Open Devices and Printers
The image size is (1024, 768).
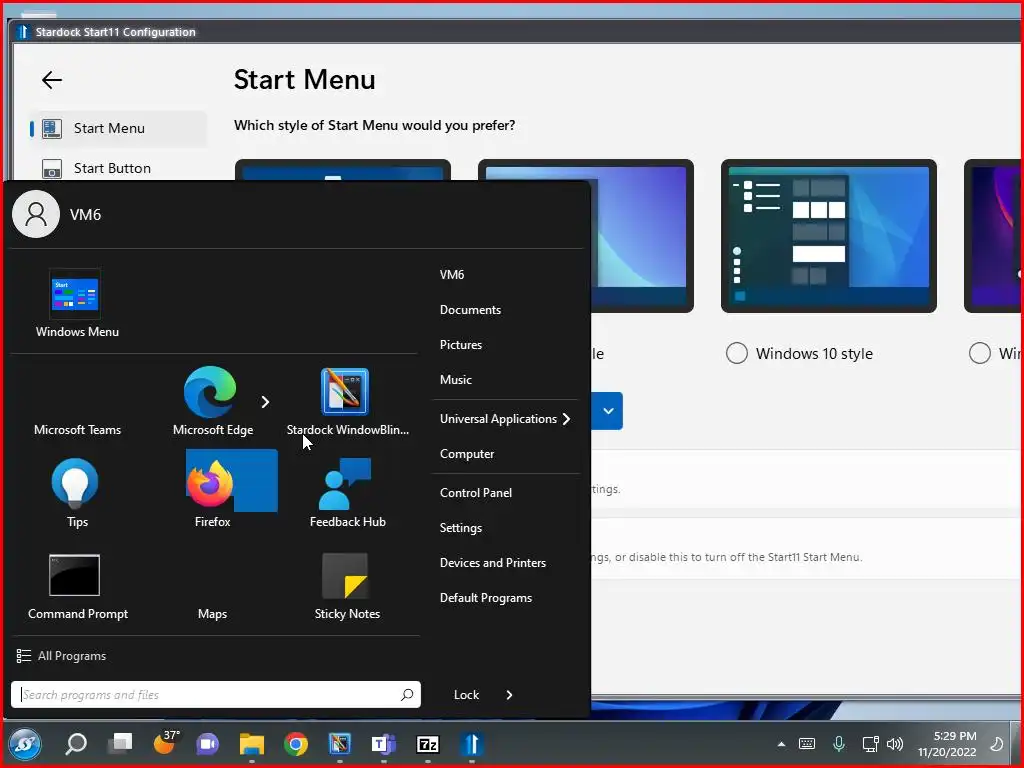[493, 563]
